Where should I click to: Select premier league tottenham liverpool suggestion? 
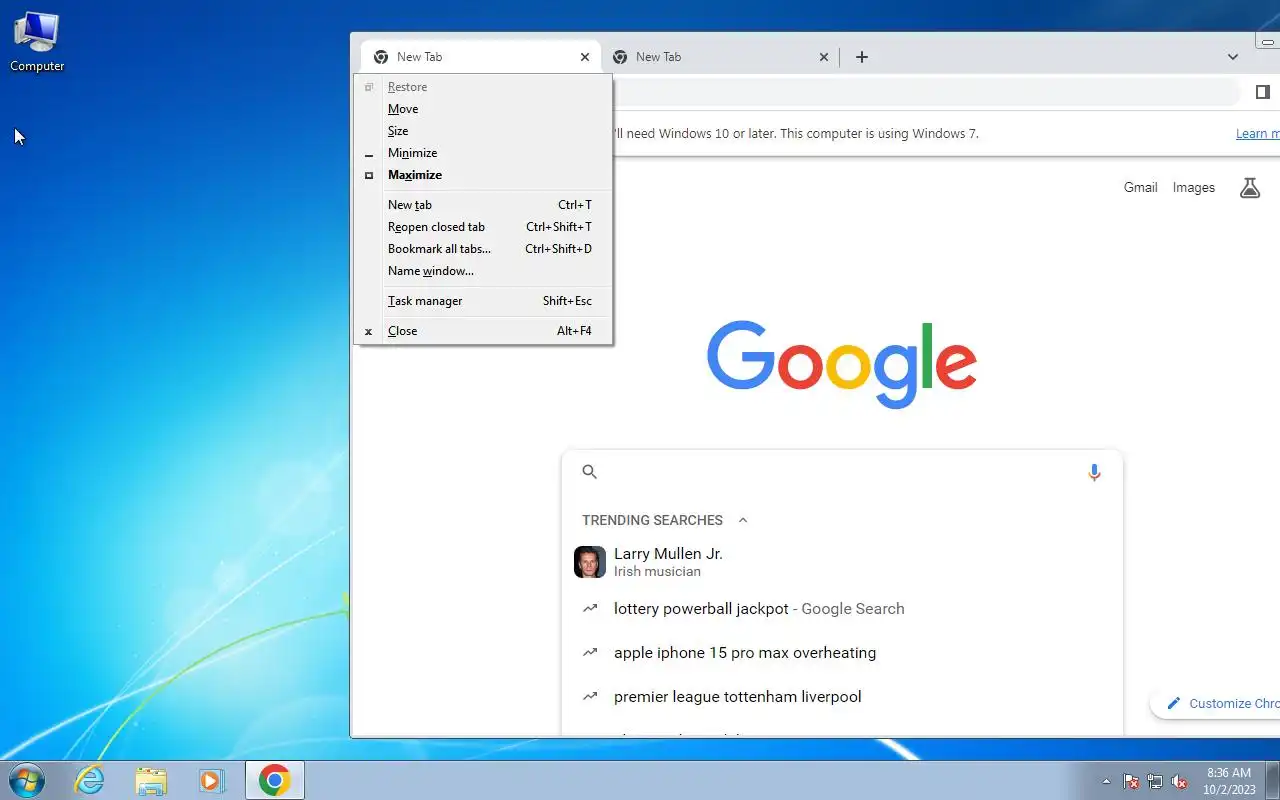[842, 696]
